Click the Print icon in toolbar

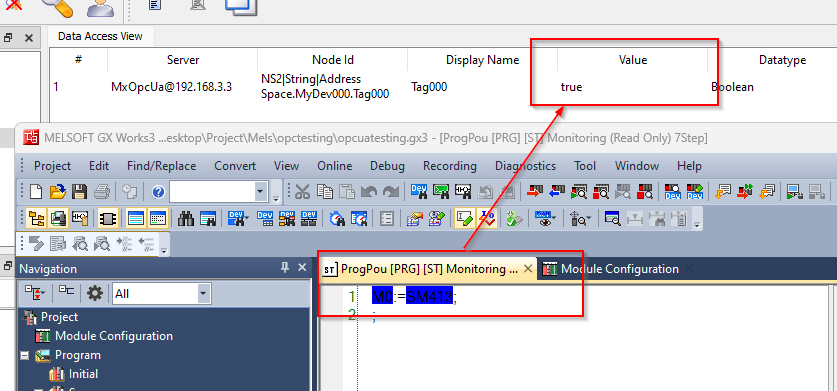(101, 191)
